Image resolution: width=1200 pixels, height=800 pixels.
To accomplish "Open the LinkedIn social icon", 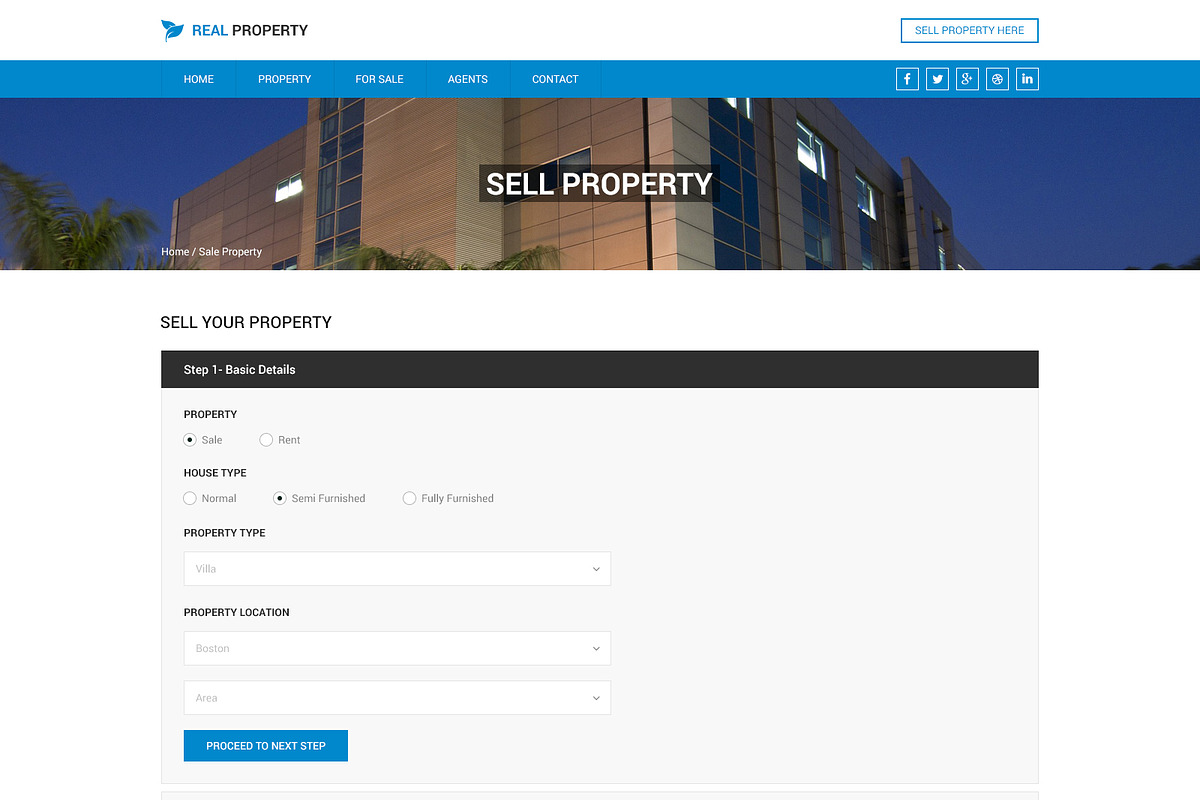I will (1027, 79).
